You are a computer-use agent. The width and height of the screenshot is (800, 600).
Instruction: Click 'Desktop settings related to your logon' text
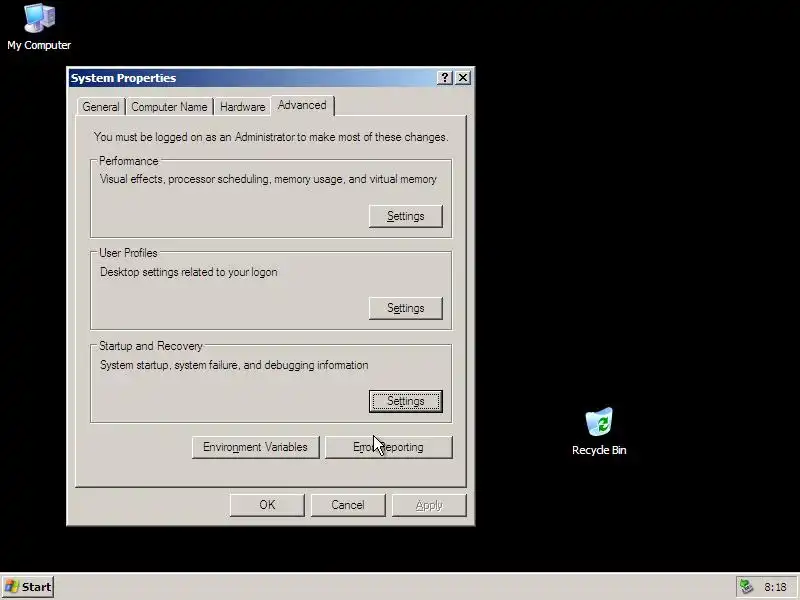(x=189, y=272)
